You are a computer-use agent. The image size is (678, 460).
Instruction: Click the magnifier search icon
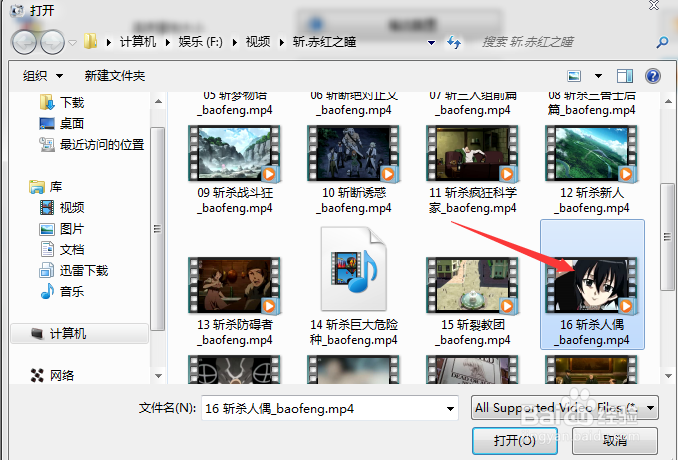coord(662,42)
